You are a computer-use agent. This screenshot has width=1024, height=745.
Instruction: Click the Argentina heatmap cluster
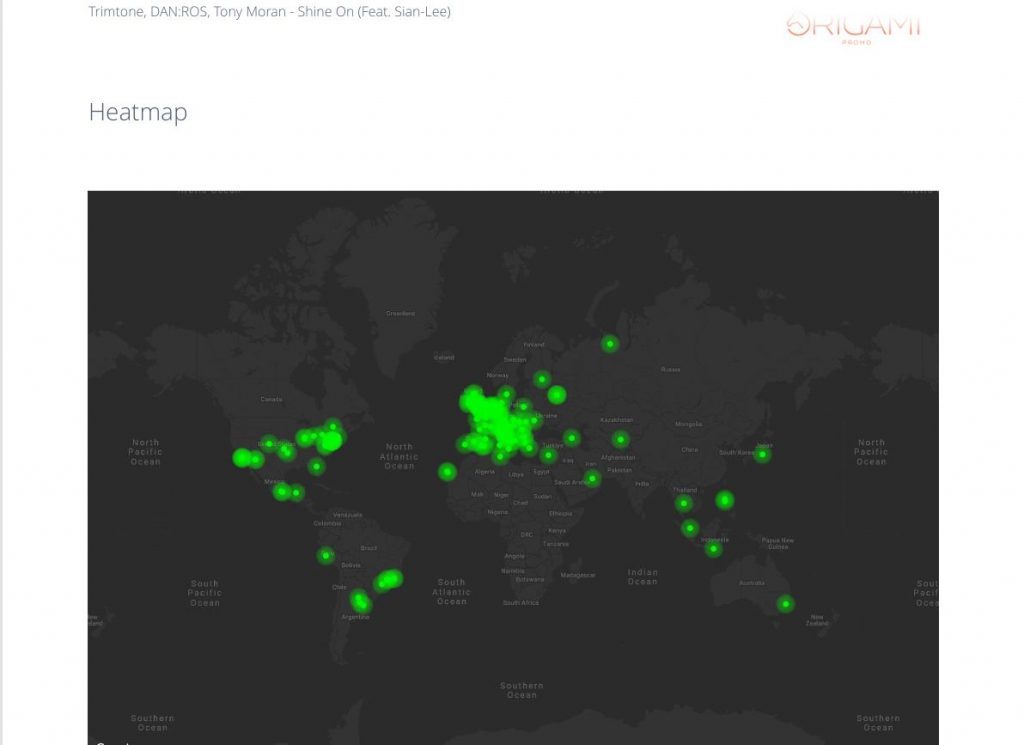point(360,601)
